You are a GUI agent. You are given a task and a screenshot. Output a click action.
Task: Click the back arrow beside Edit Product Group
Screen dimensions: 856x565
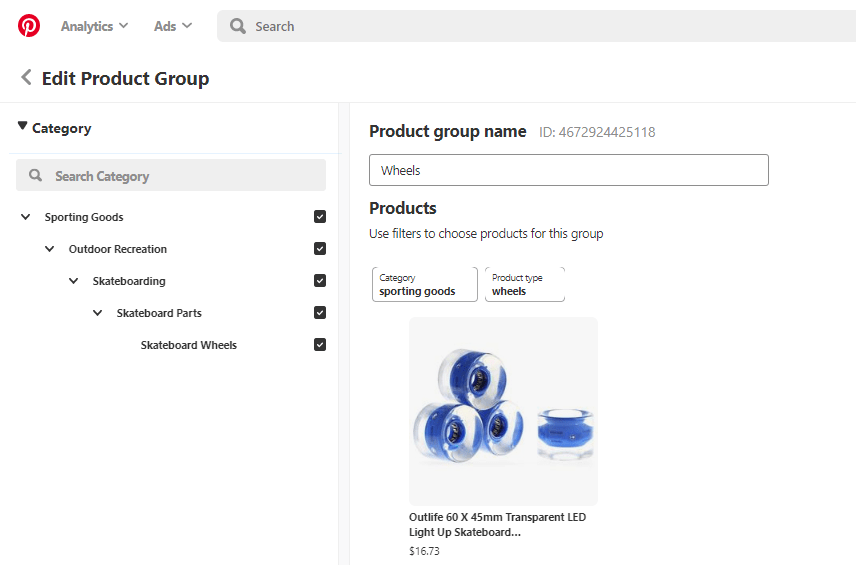(26, 78)
